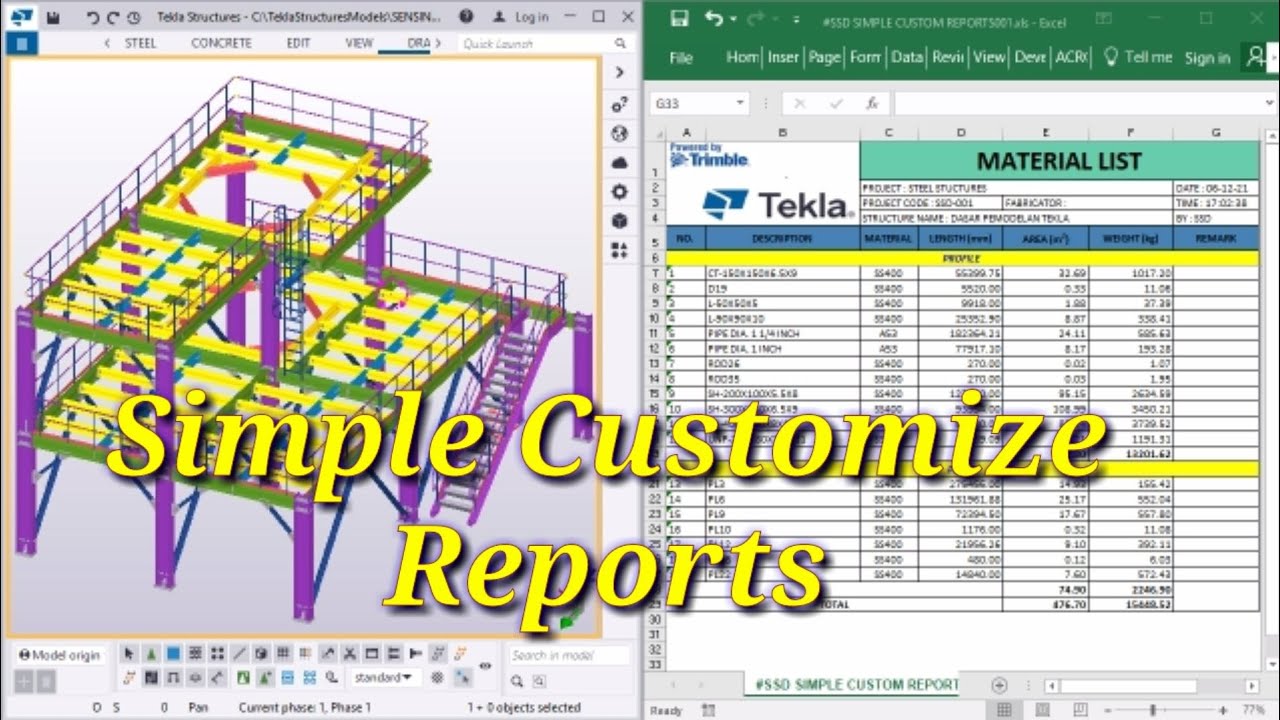The width and height of the screenshot is (1280, 720).
Task: Customize the Excel Quick Access Toolbar
Action: pyautogui.click(x=796, y=20)
